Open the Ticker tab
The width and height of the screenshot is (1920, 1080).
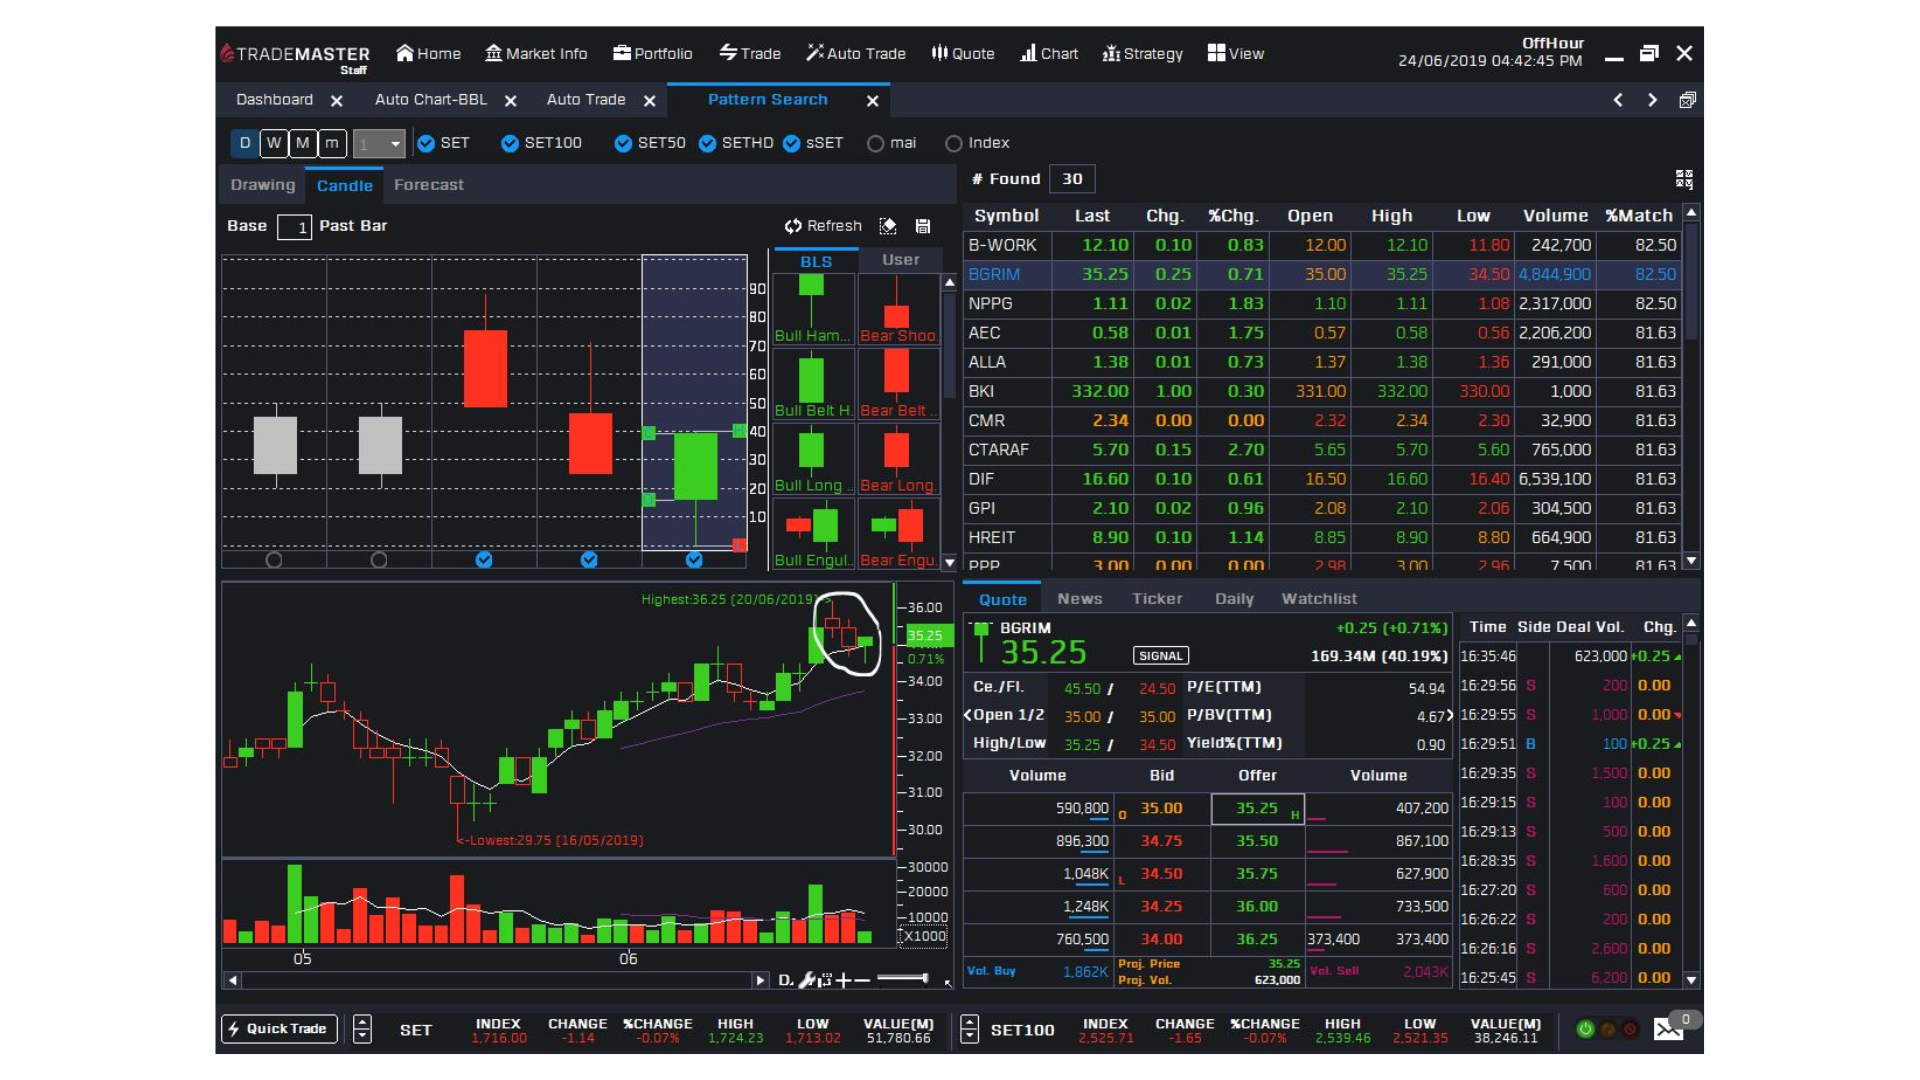[x=1157, y=599]
